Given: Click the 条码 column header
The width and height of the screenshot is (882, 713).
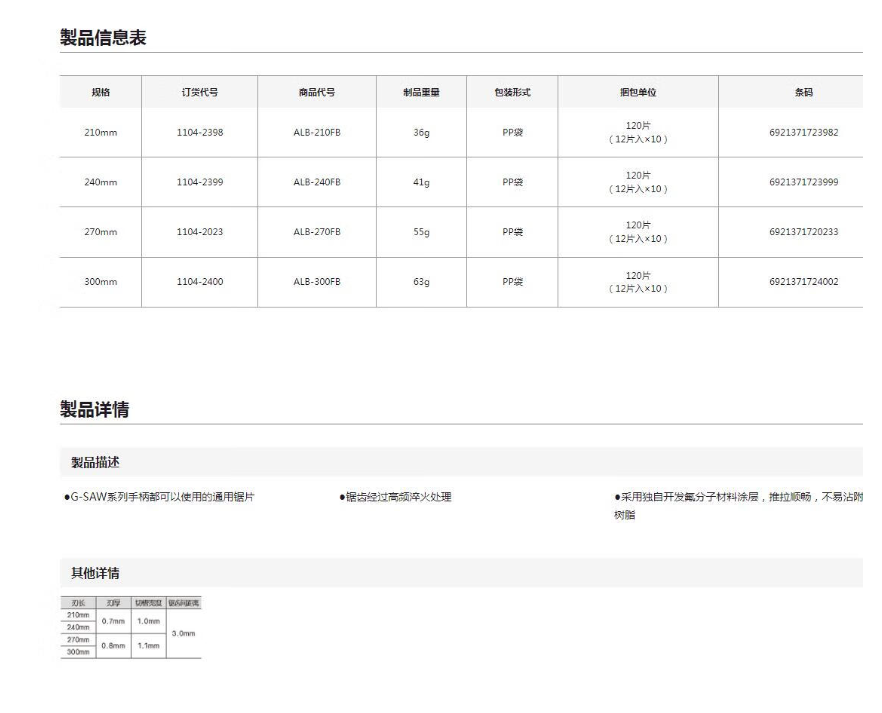Looking at the screenshot, I should coord(803,92).
